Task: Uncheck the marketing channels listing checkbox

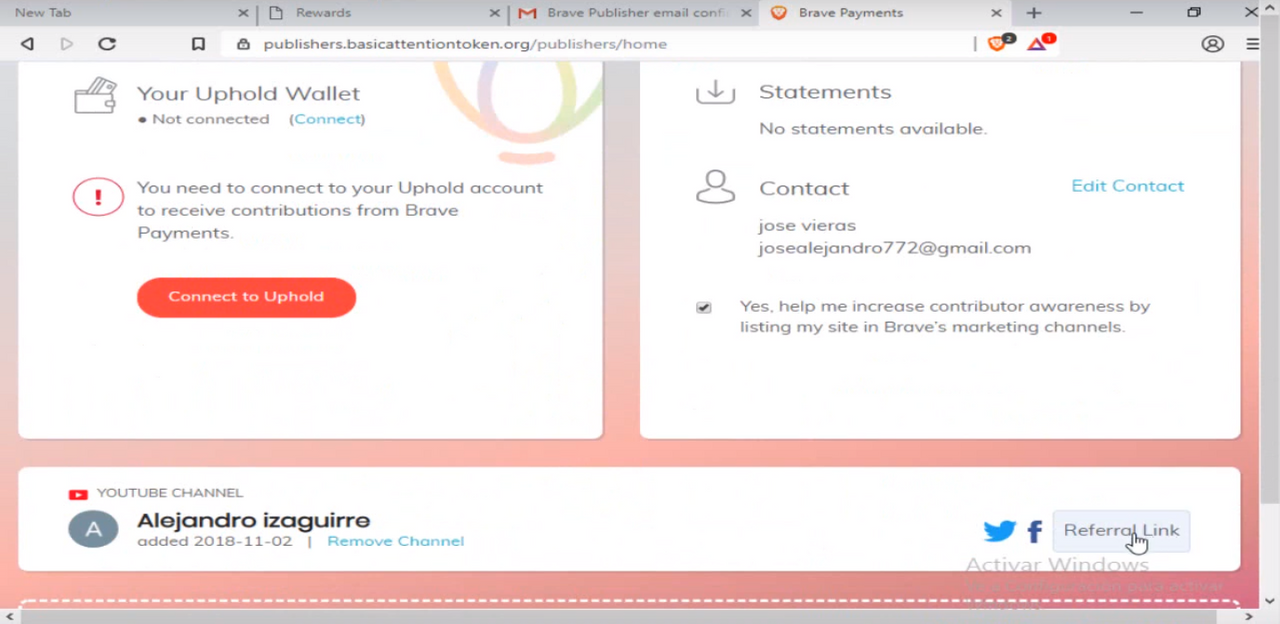Action: pos(704,307)
